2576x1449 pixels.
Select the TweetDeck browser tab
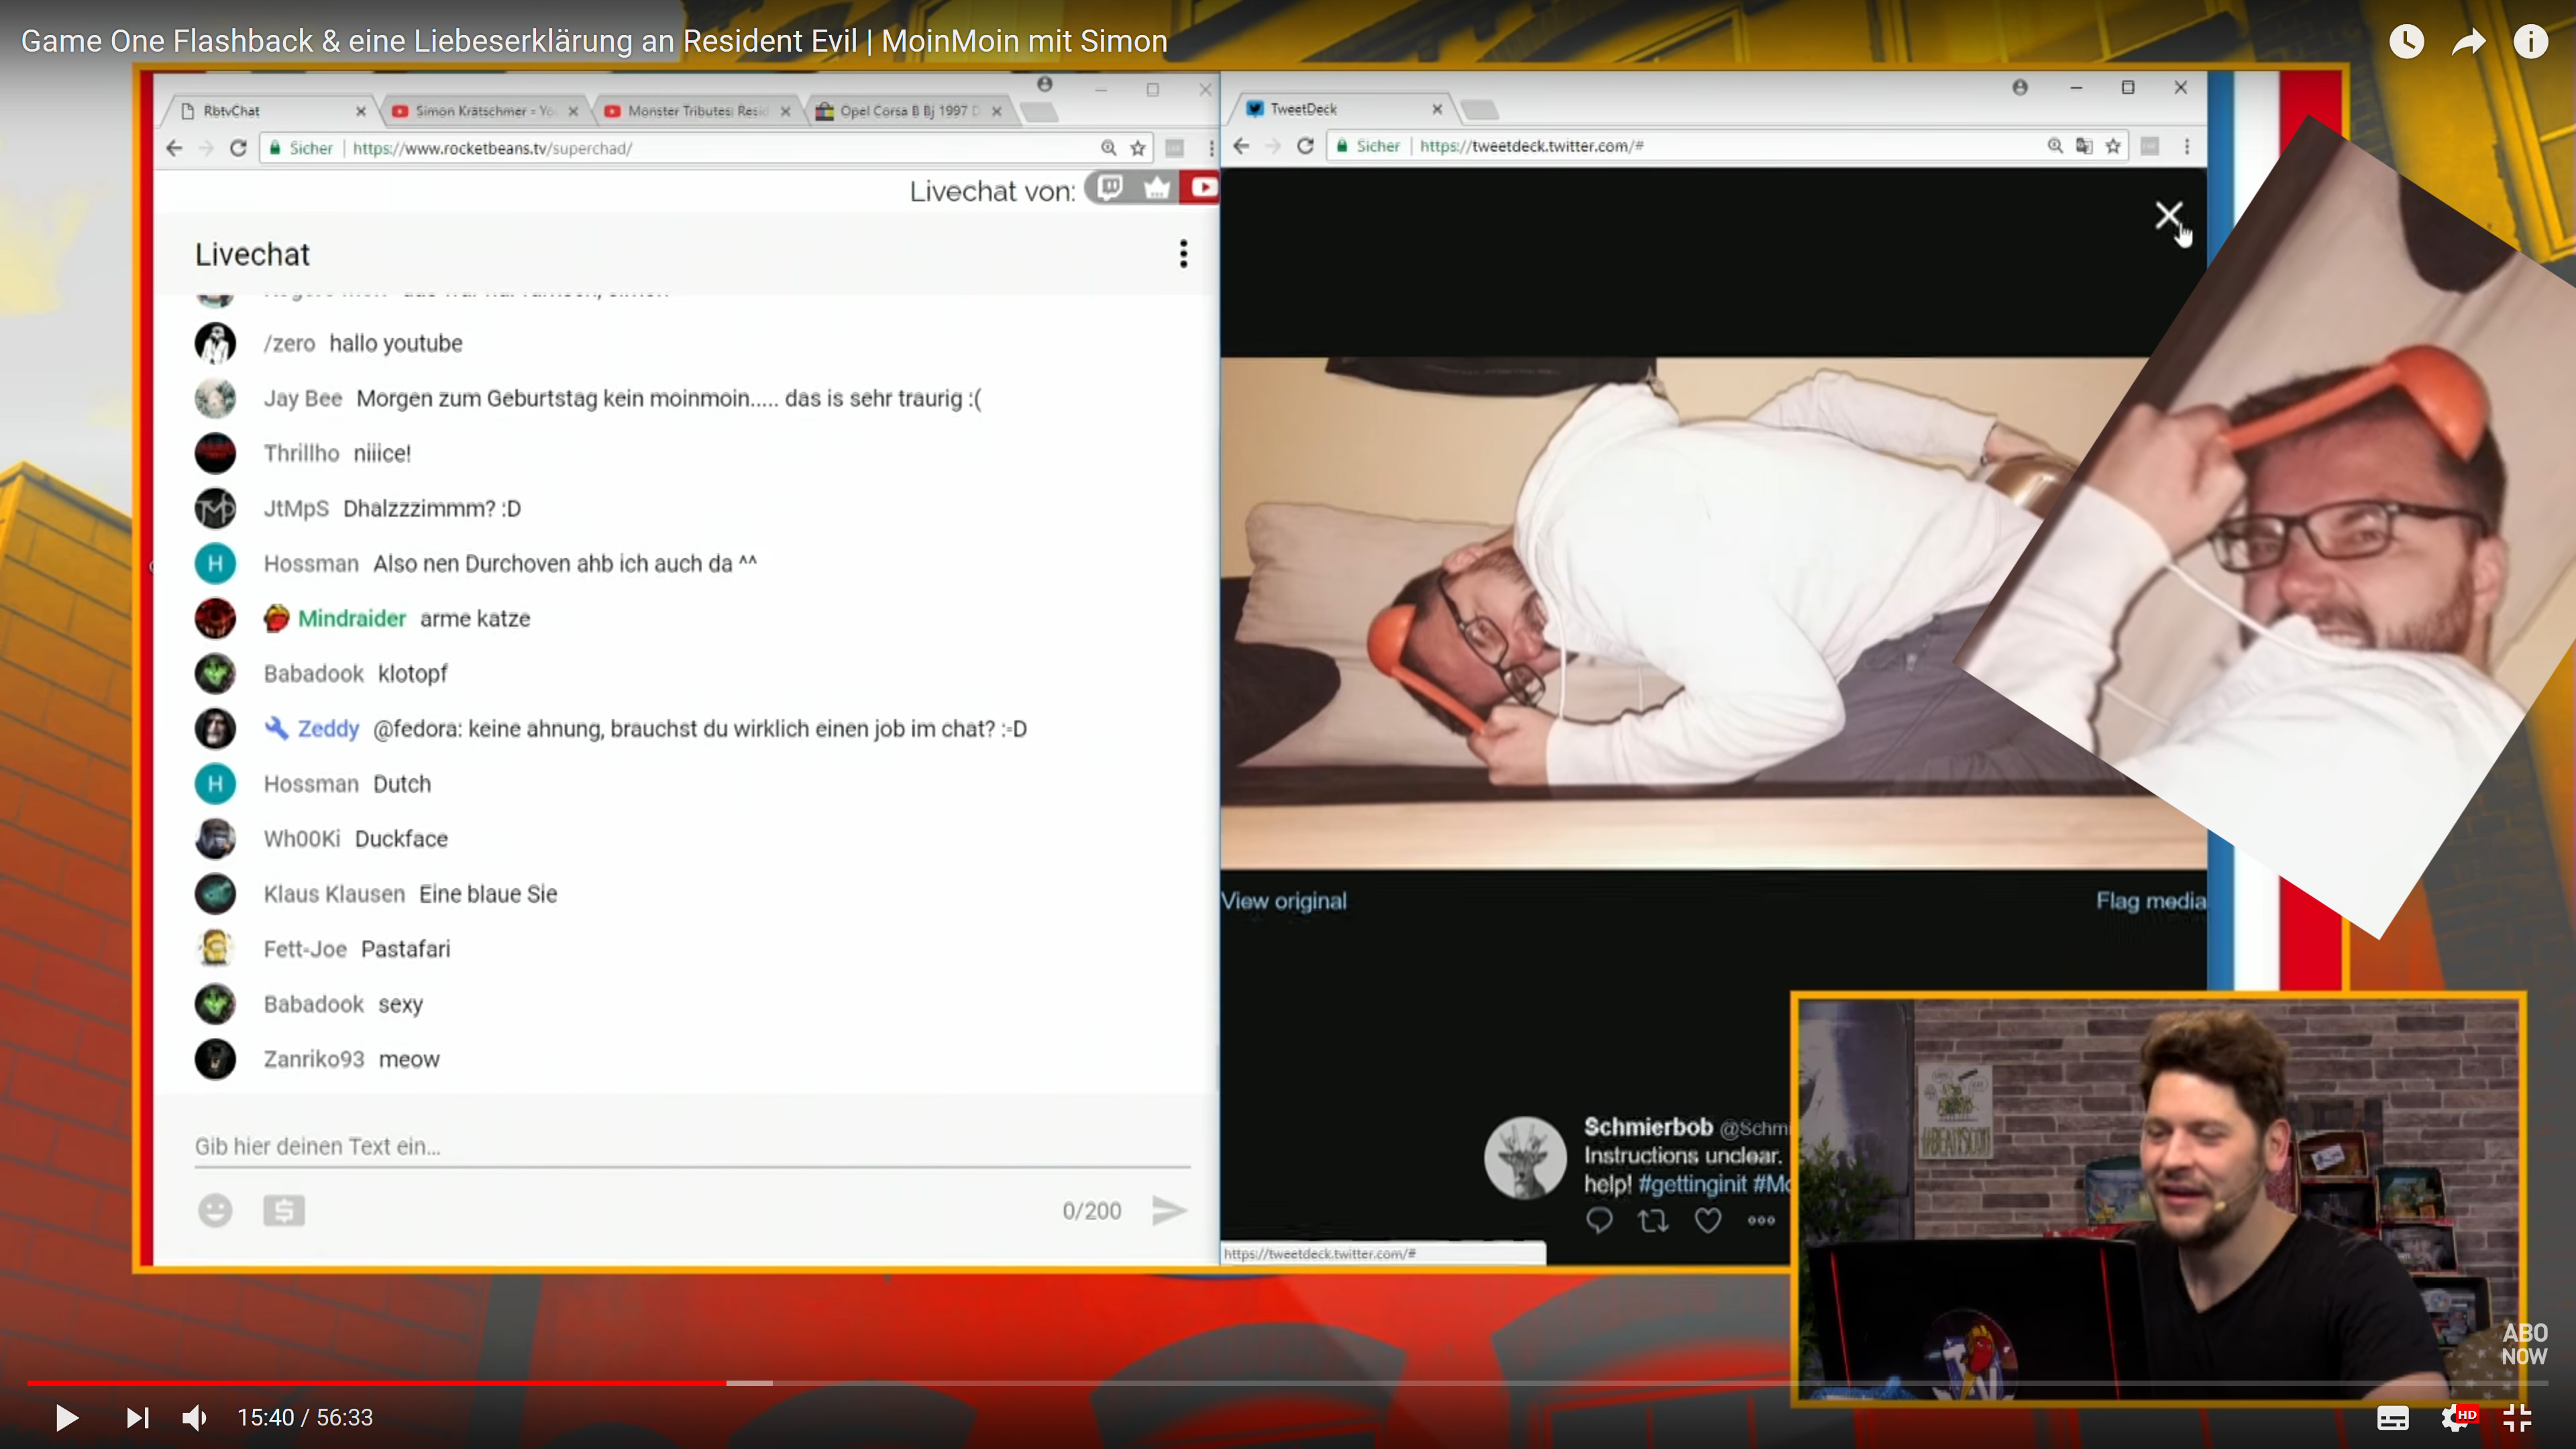1342,109
